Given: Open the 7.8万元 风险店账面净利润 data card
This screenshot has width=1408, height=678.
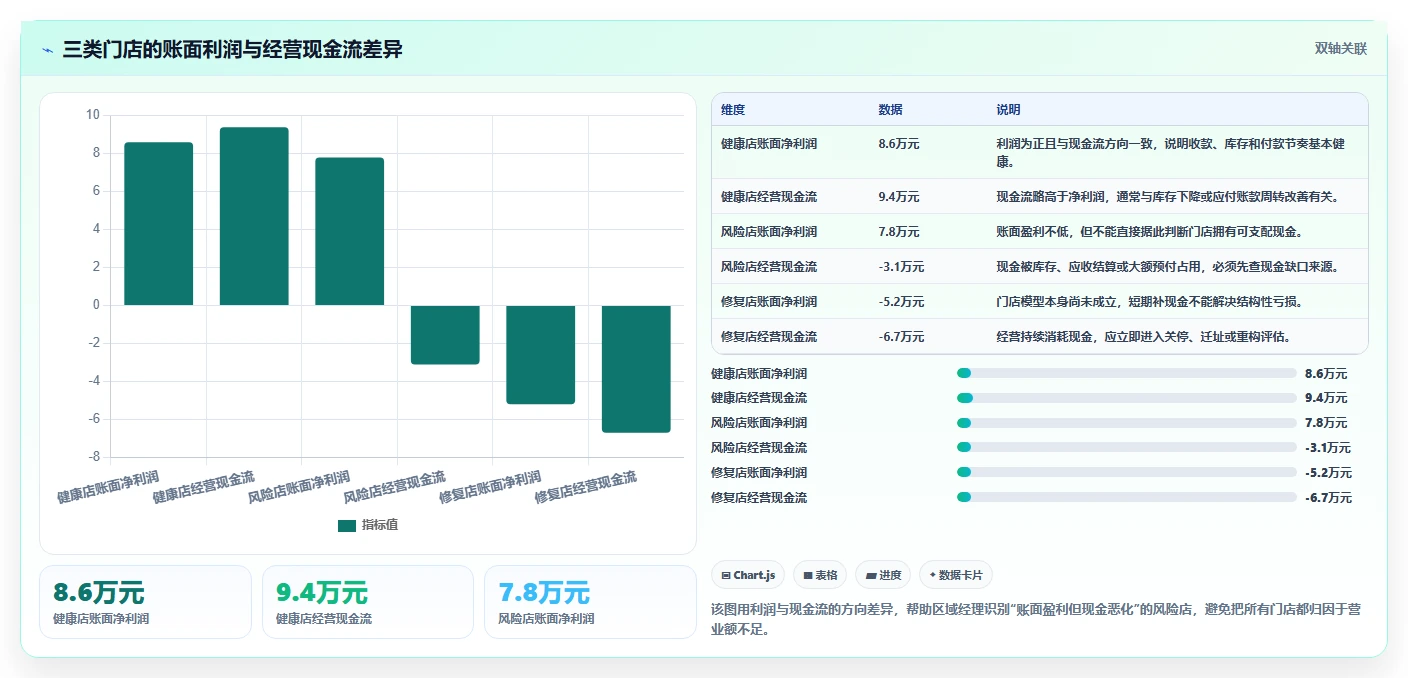Looking at the screenshot, I should pyautogui.click(x=590, y=602).
